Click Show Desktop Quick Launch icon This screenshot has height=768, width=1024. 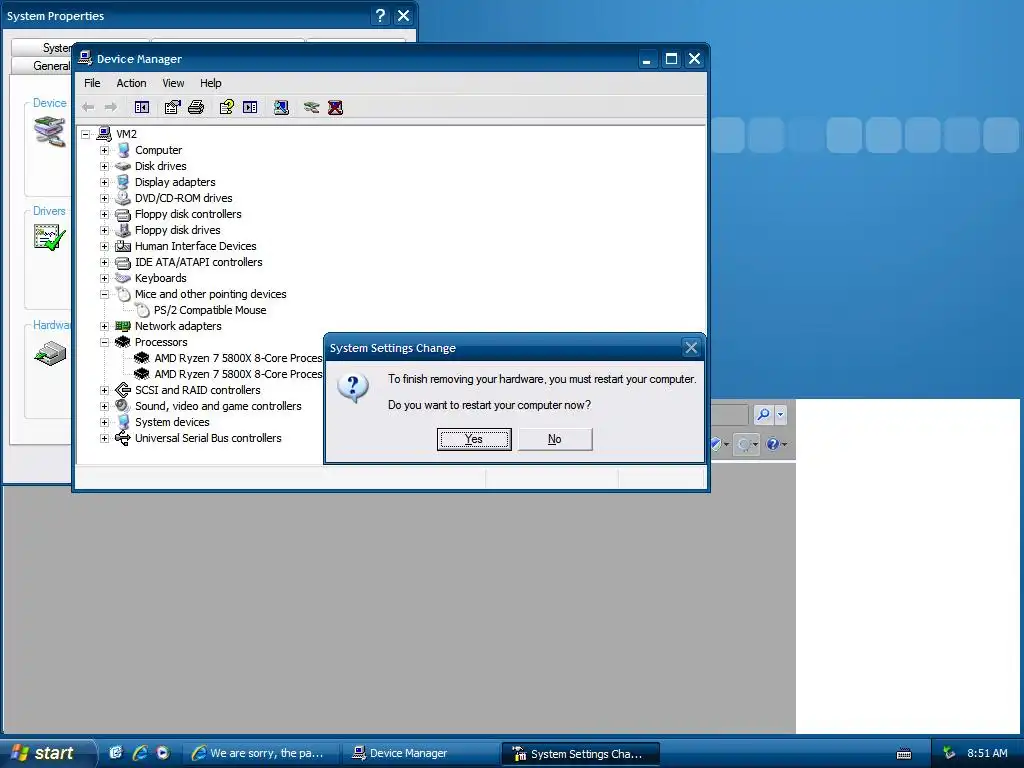[116, 753]
